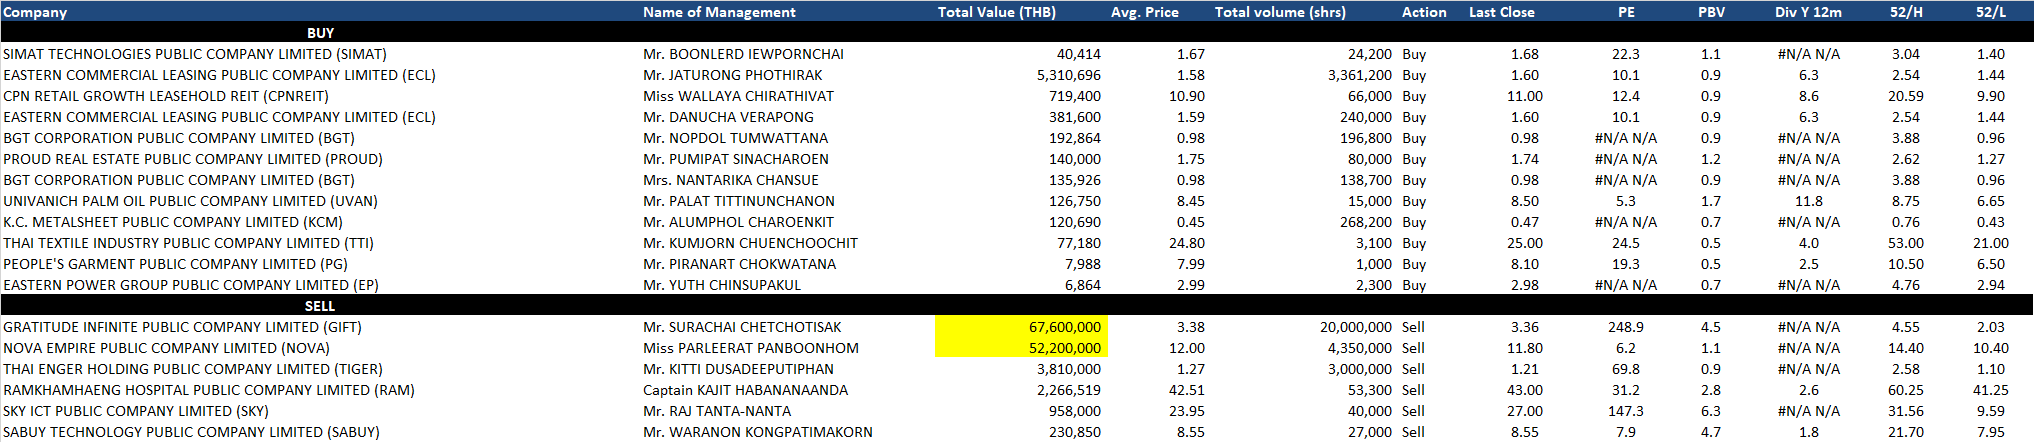This screenshot has height=442, width=2034.
Task: Click GRATITUDE INFINITE (GIFT) company cell
Action: pyautogui.click(x=182, y=327)
